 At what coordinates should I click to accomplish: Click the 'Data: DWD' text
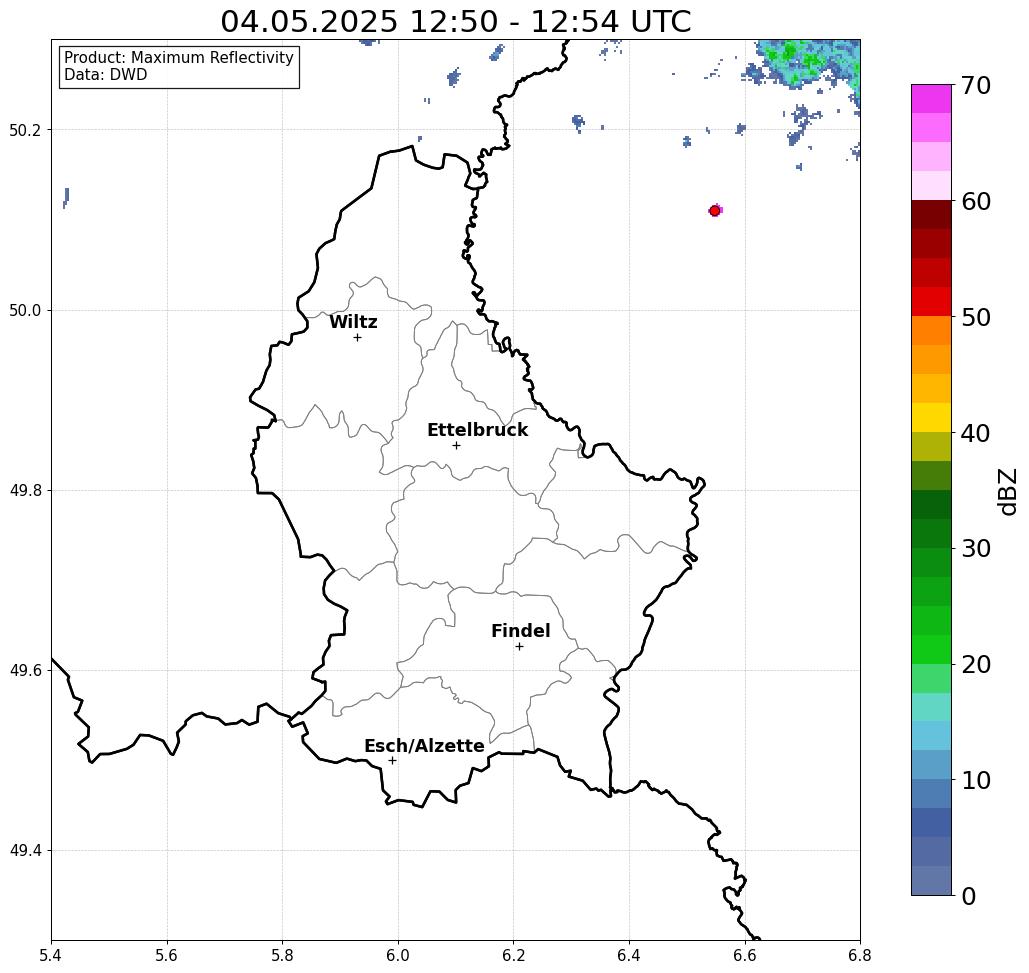pyautogui.click(x=106, y=75)
